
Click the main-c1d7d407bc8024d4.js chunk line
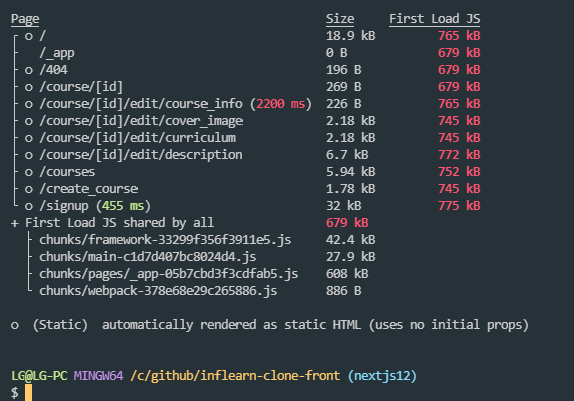tap(148, 257)
